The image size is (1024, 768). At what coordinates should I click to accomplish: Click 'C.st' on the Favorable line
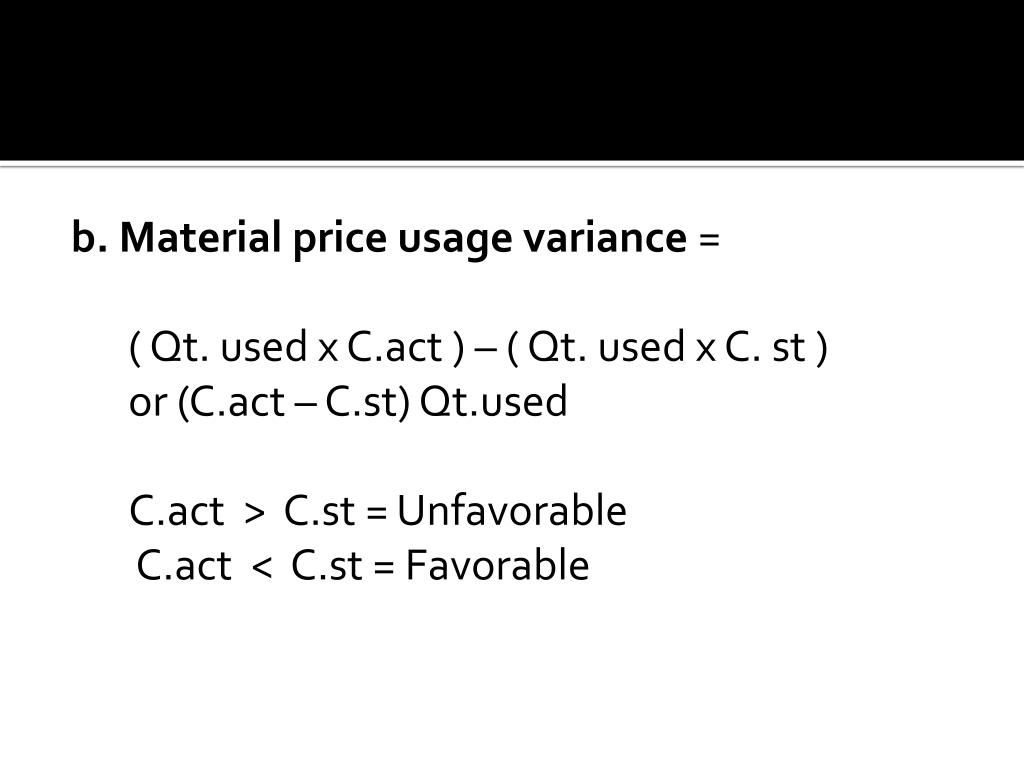[x=326, y=566]
